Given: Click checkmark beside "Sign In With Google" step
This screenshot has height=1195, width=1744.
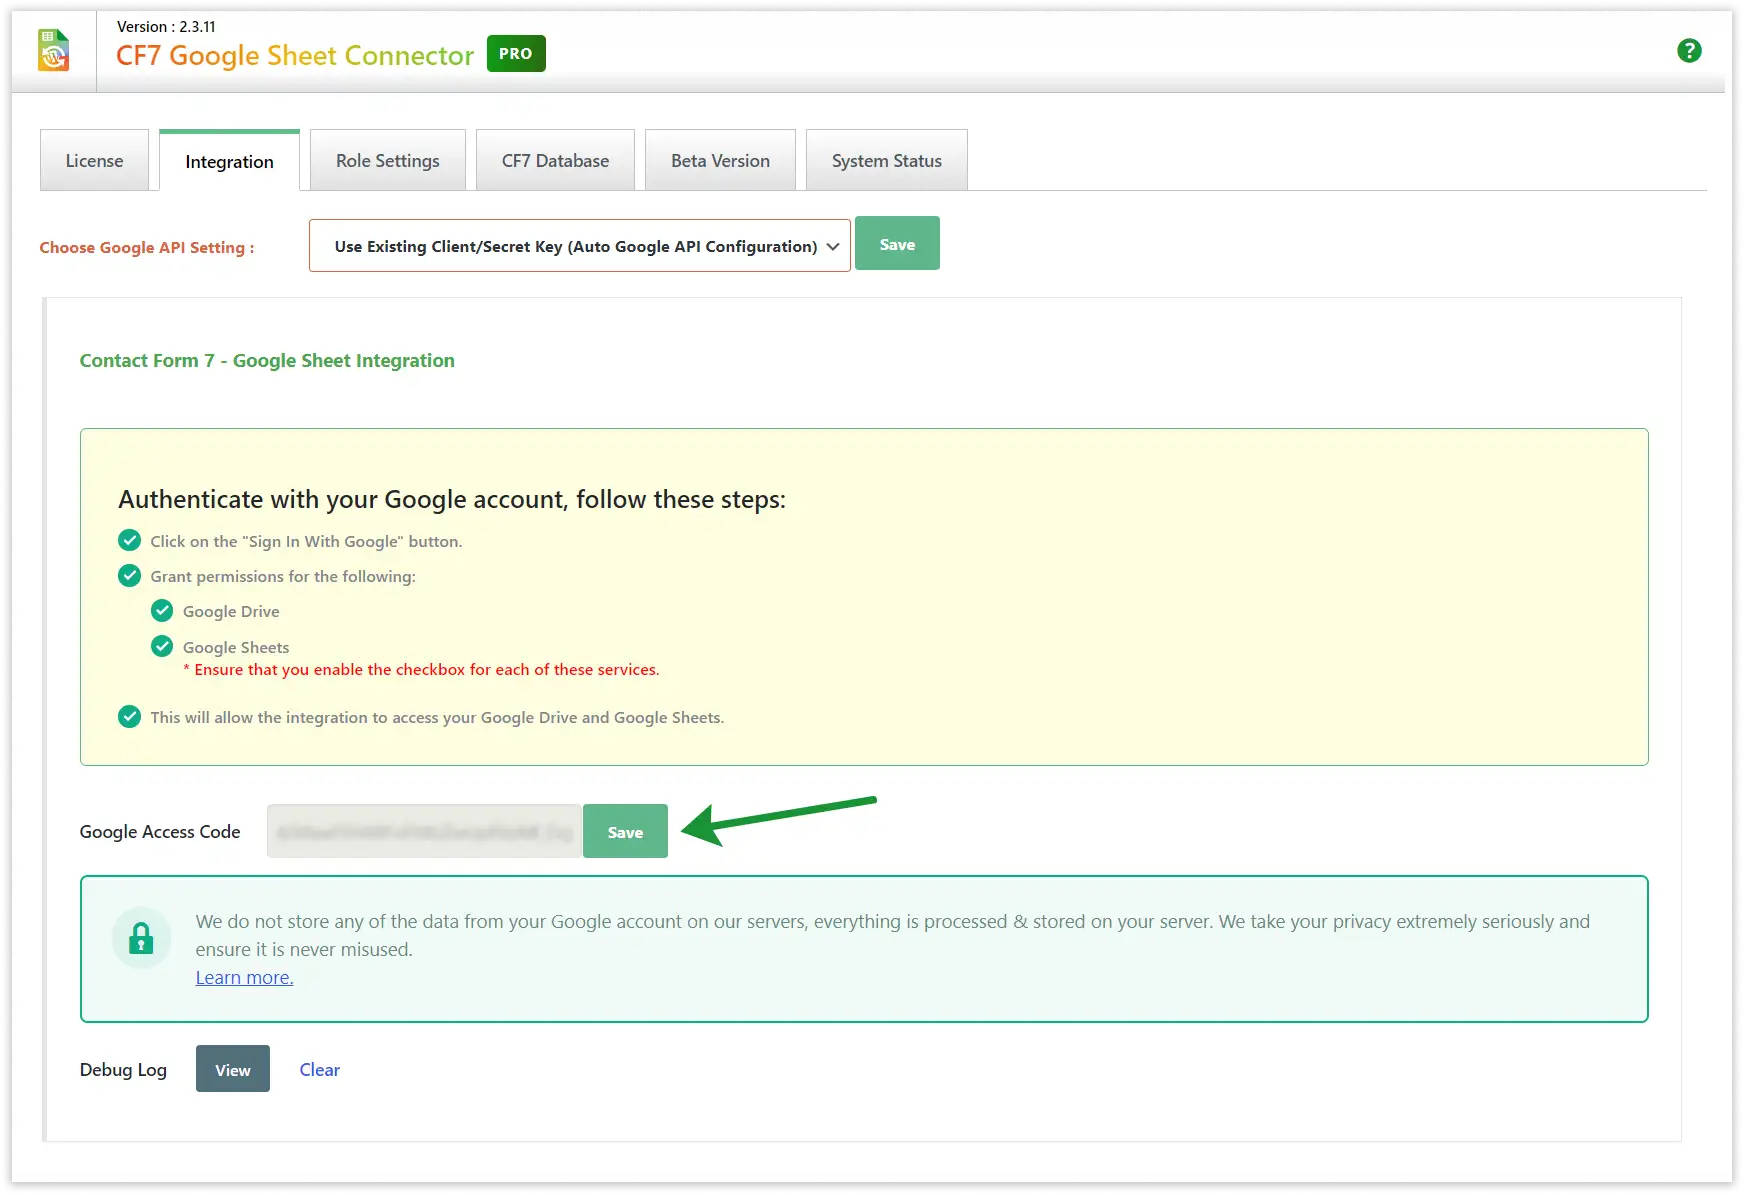Looking at the screenshot, I should tap(130, 541).
